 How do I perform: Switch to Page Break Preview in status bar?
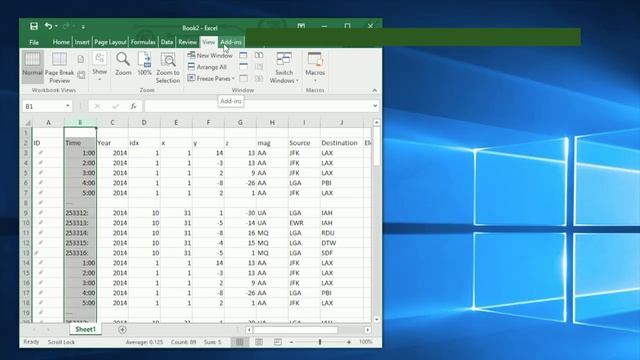pyautogui.click(x=278, y=342)
